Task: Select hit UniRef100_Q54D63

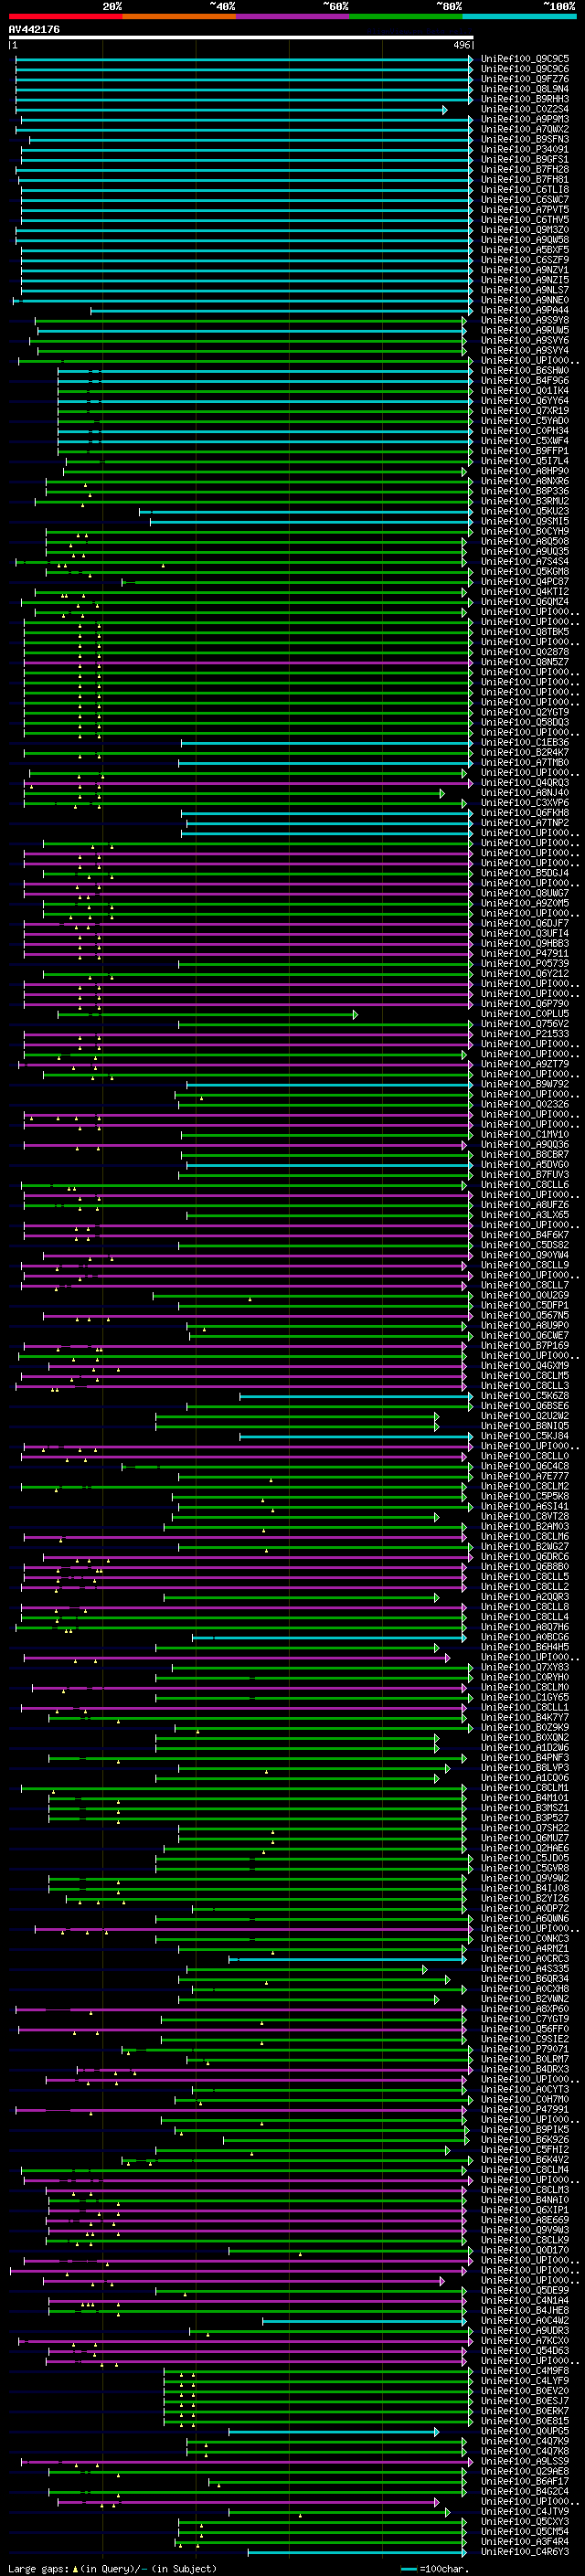Action: [x=525, y=2350]
